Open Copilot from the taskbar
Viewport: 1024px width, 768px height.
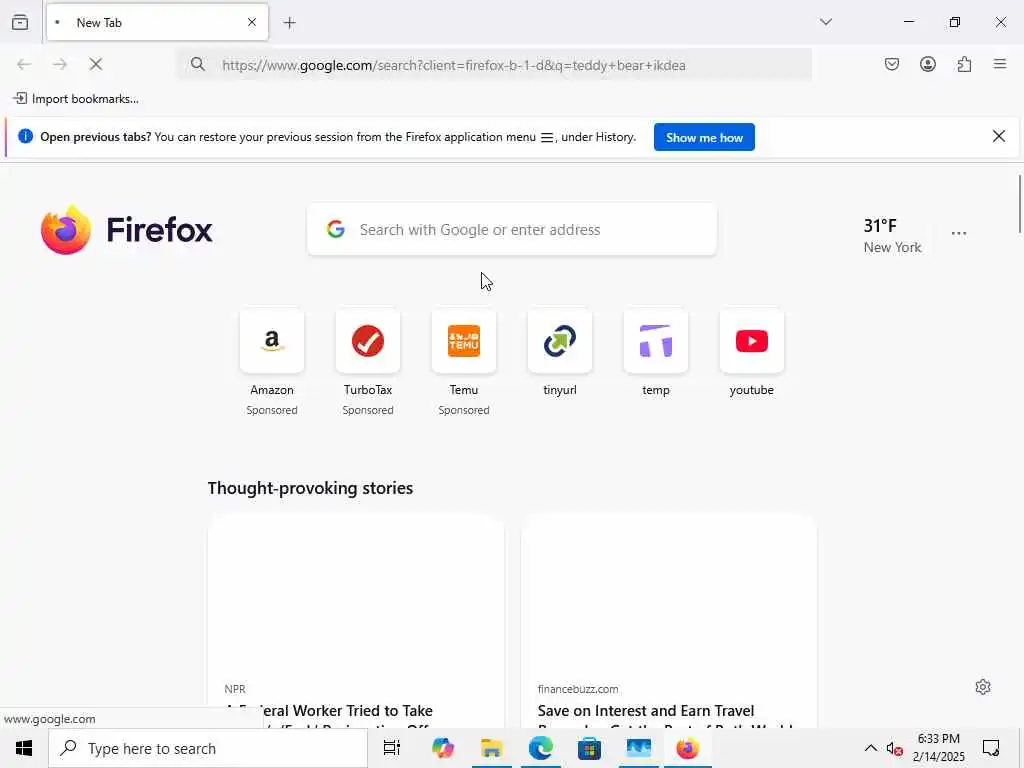[x=443, y=748]
